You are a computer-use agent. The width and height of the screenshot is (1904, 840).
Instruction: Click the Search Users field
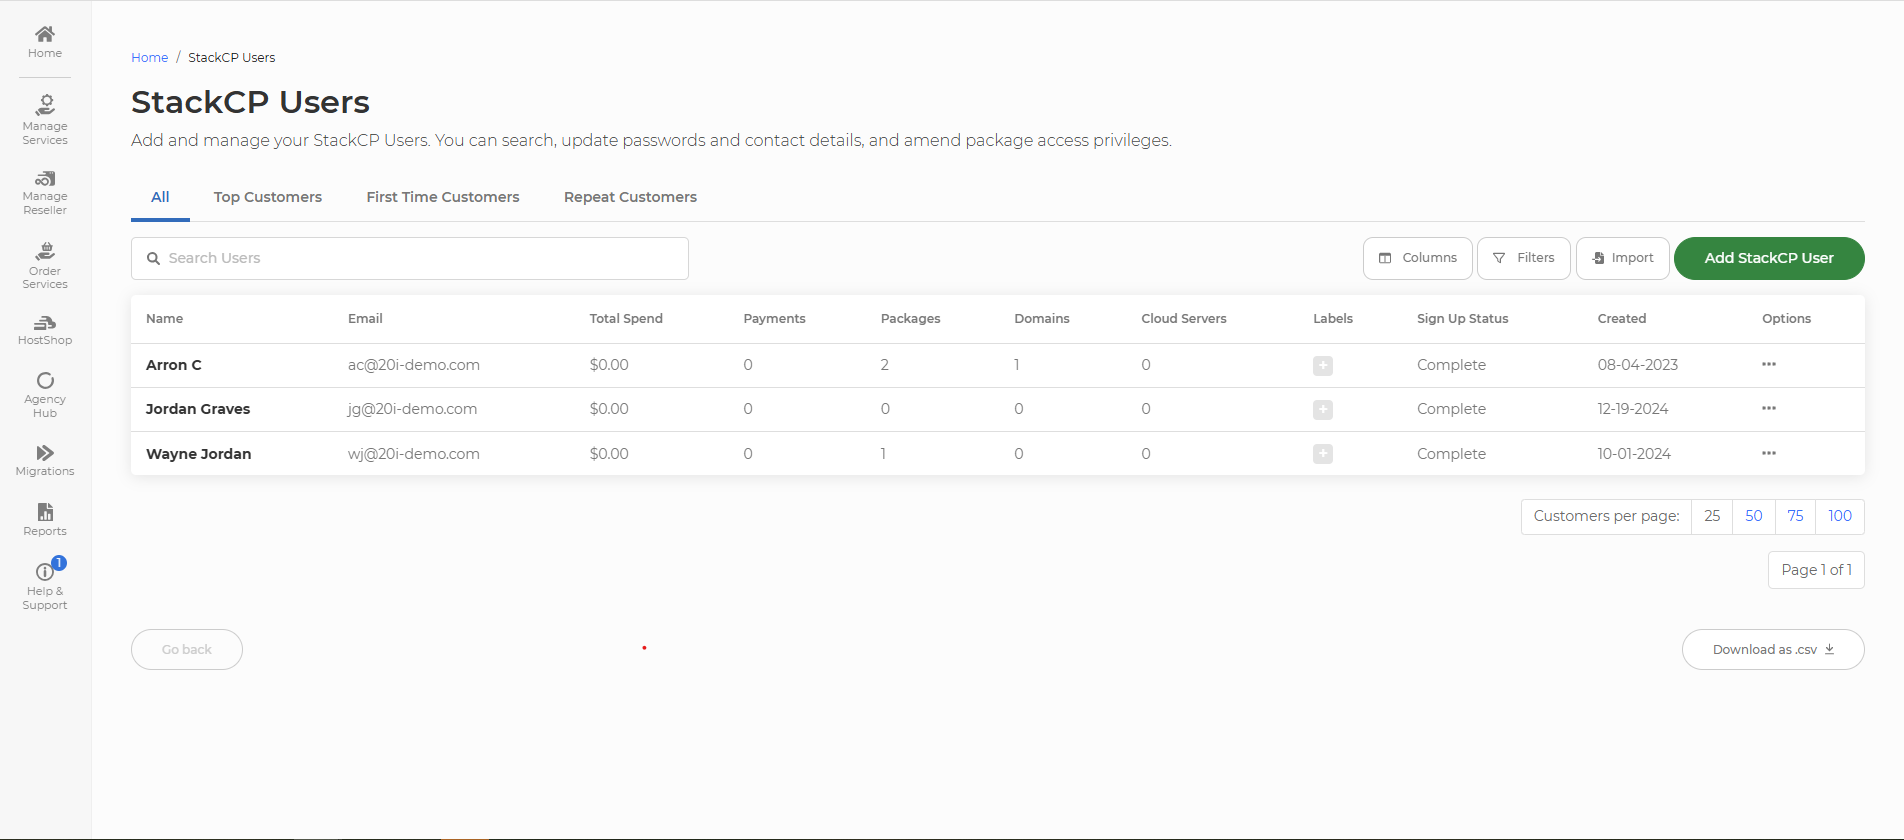coord(410,258)
